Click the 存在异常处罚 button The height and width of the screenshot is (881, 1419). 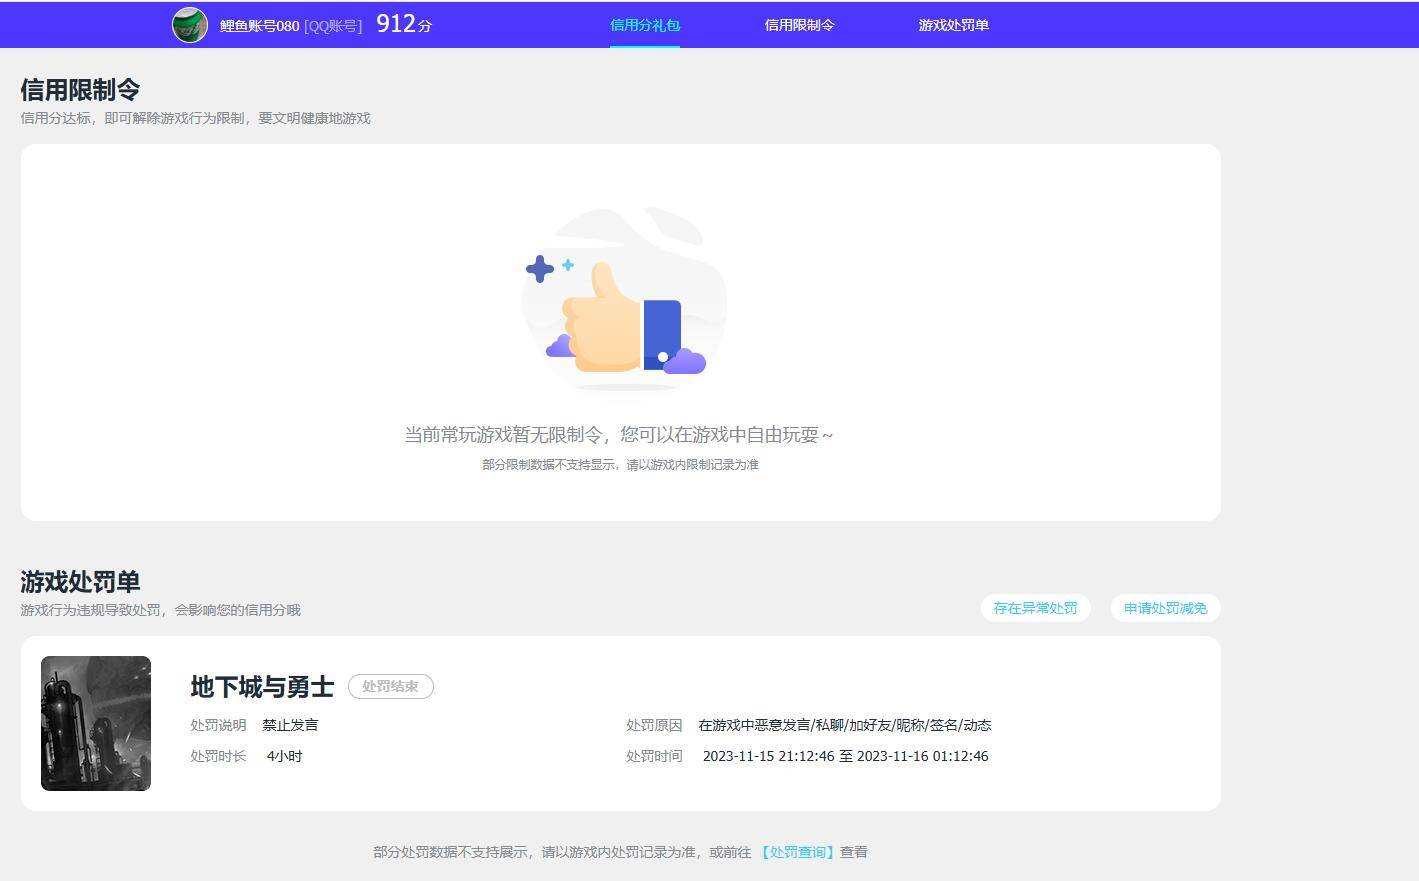point(1035,608)
